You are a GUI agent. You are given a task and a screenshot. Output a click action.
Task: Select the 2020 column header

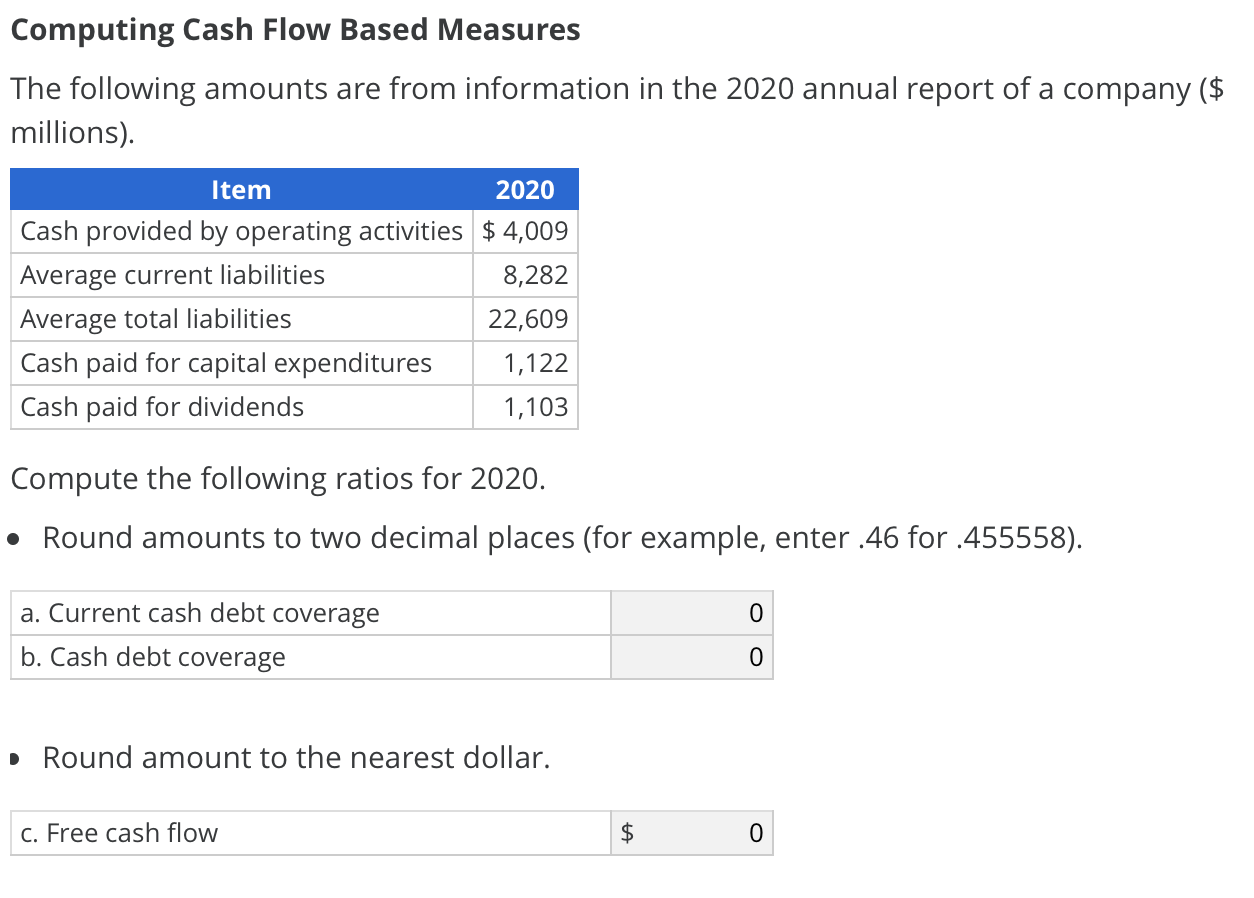coord(525,189)
